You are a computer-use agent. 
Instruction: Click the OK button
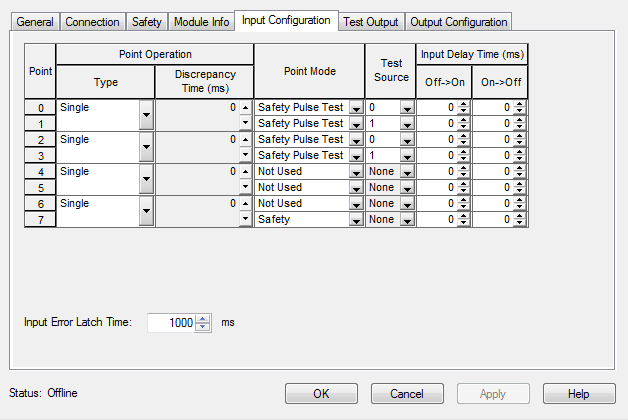click(321, 394)
